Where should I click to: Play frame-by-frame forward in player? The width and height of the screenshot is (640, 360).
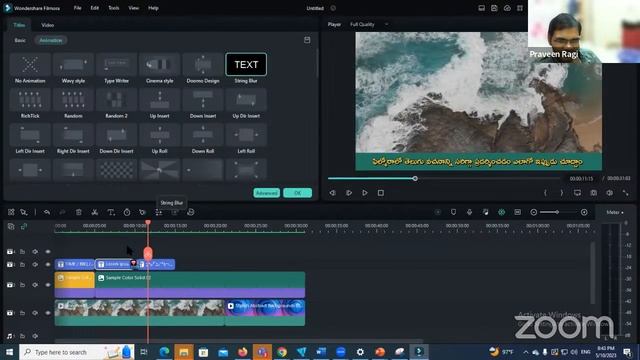click(349, 193)
